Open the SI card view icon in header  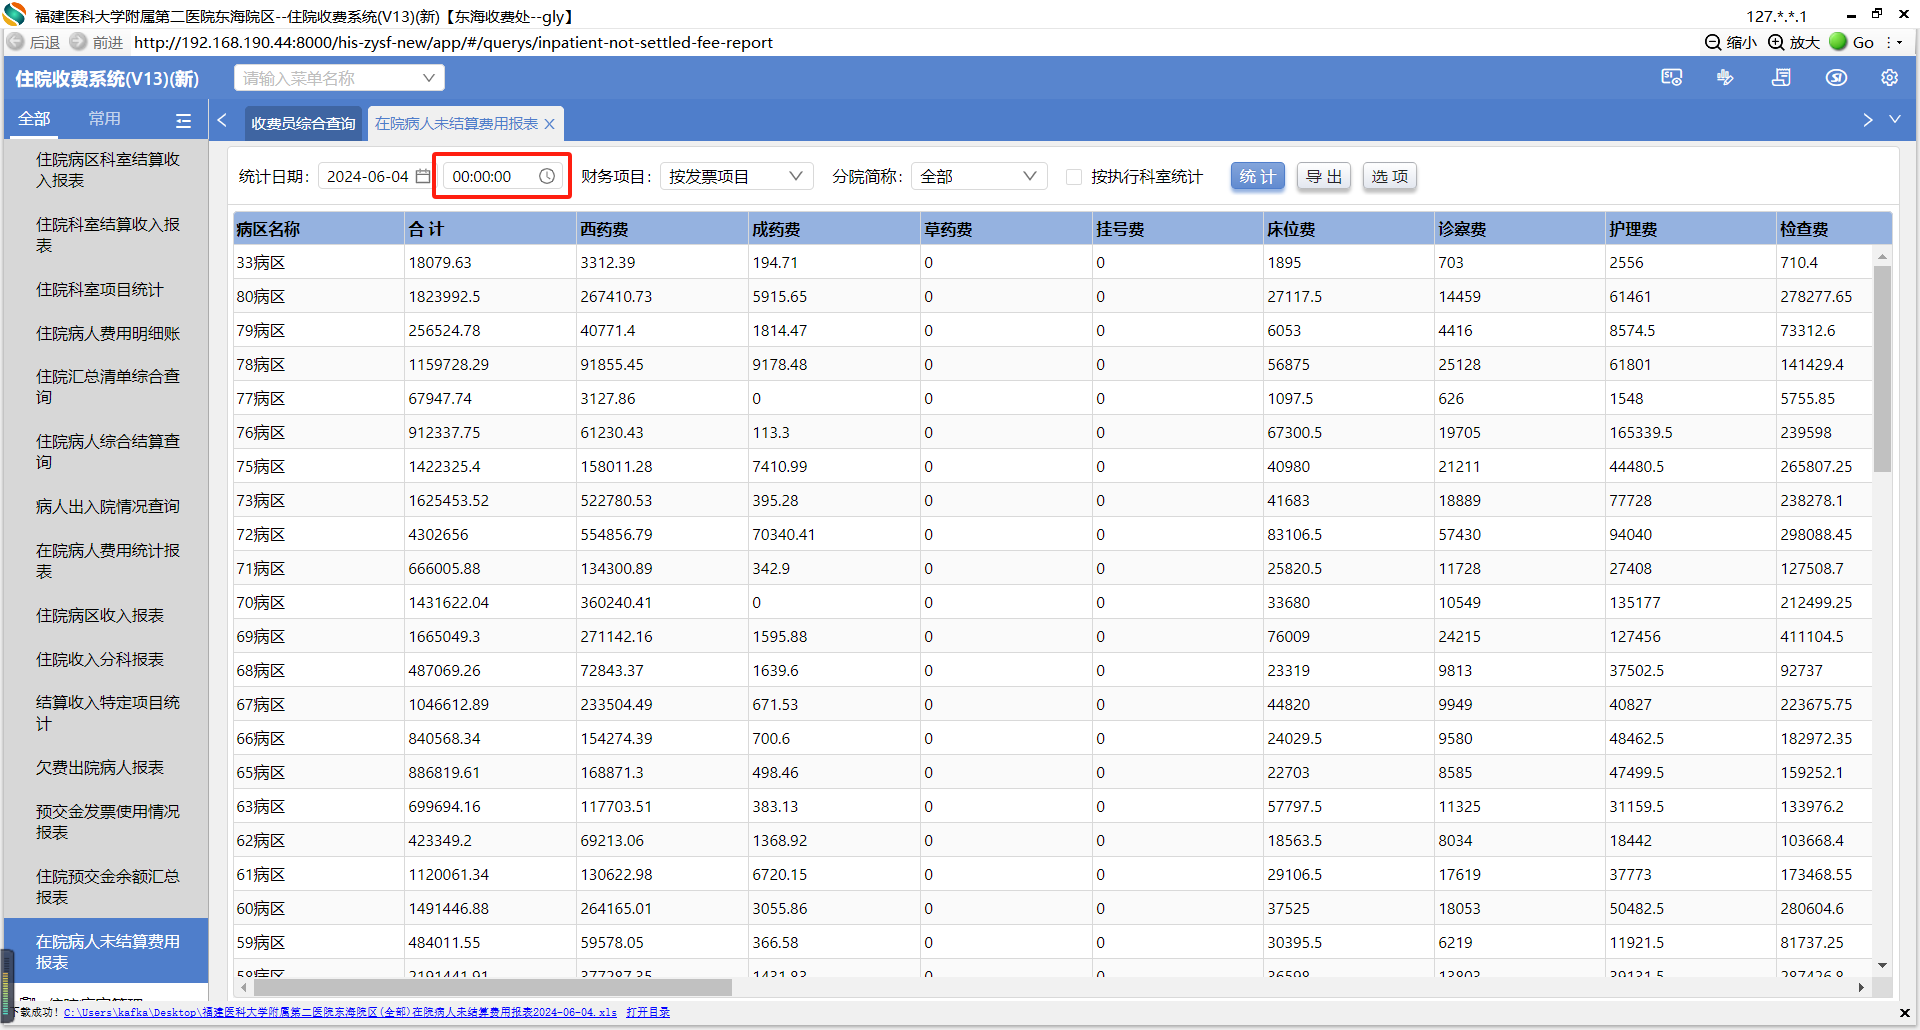click(1672, 78)
